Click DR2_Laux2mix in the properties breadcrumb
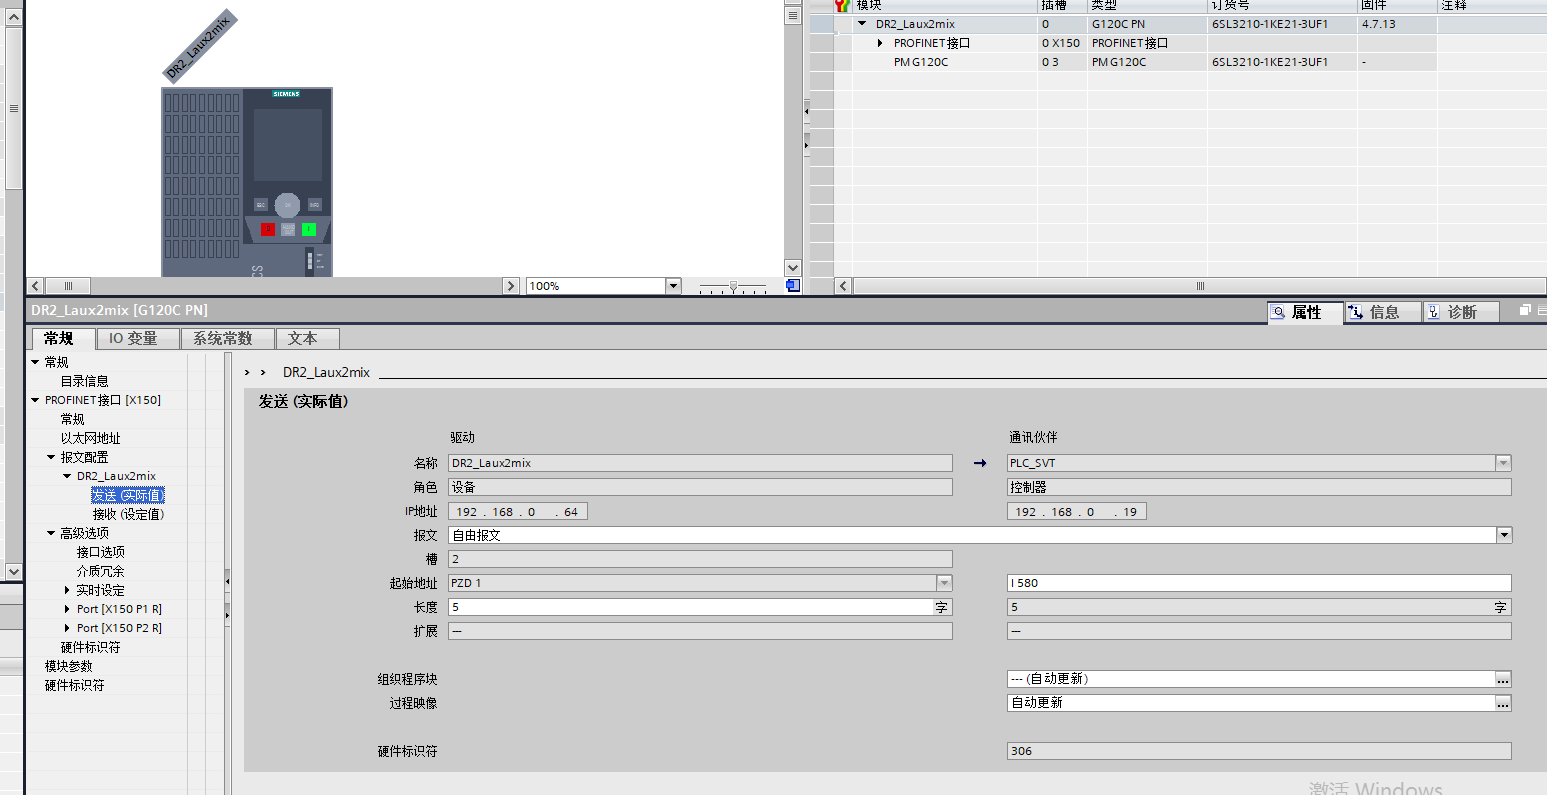The width and height of the screenshot is (1547, 795). click(326, 372)
